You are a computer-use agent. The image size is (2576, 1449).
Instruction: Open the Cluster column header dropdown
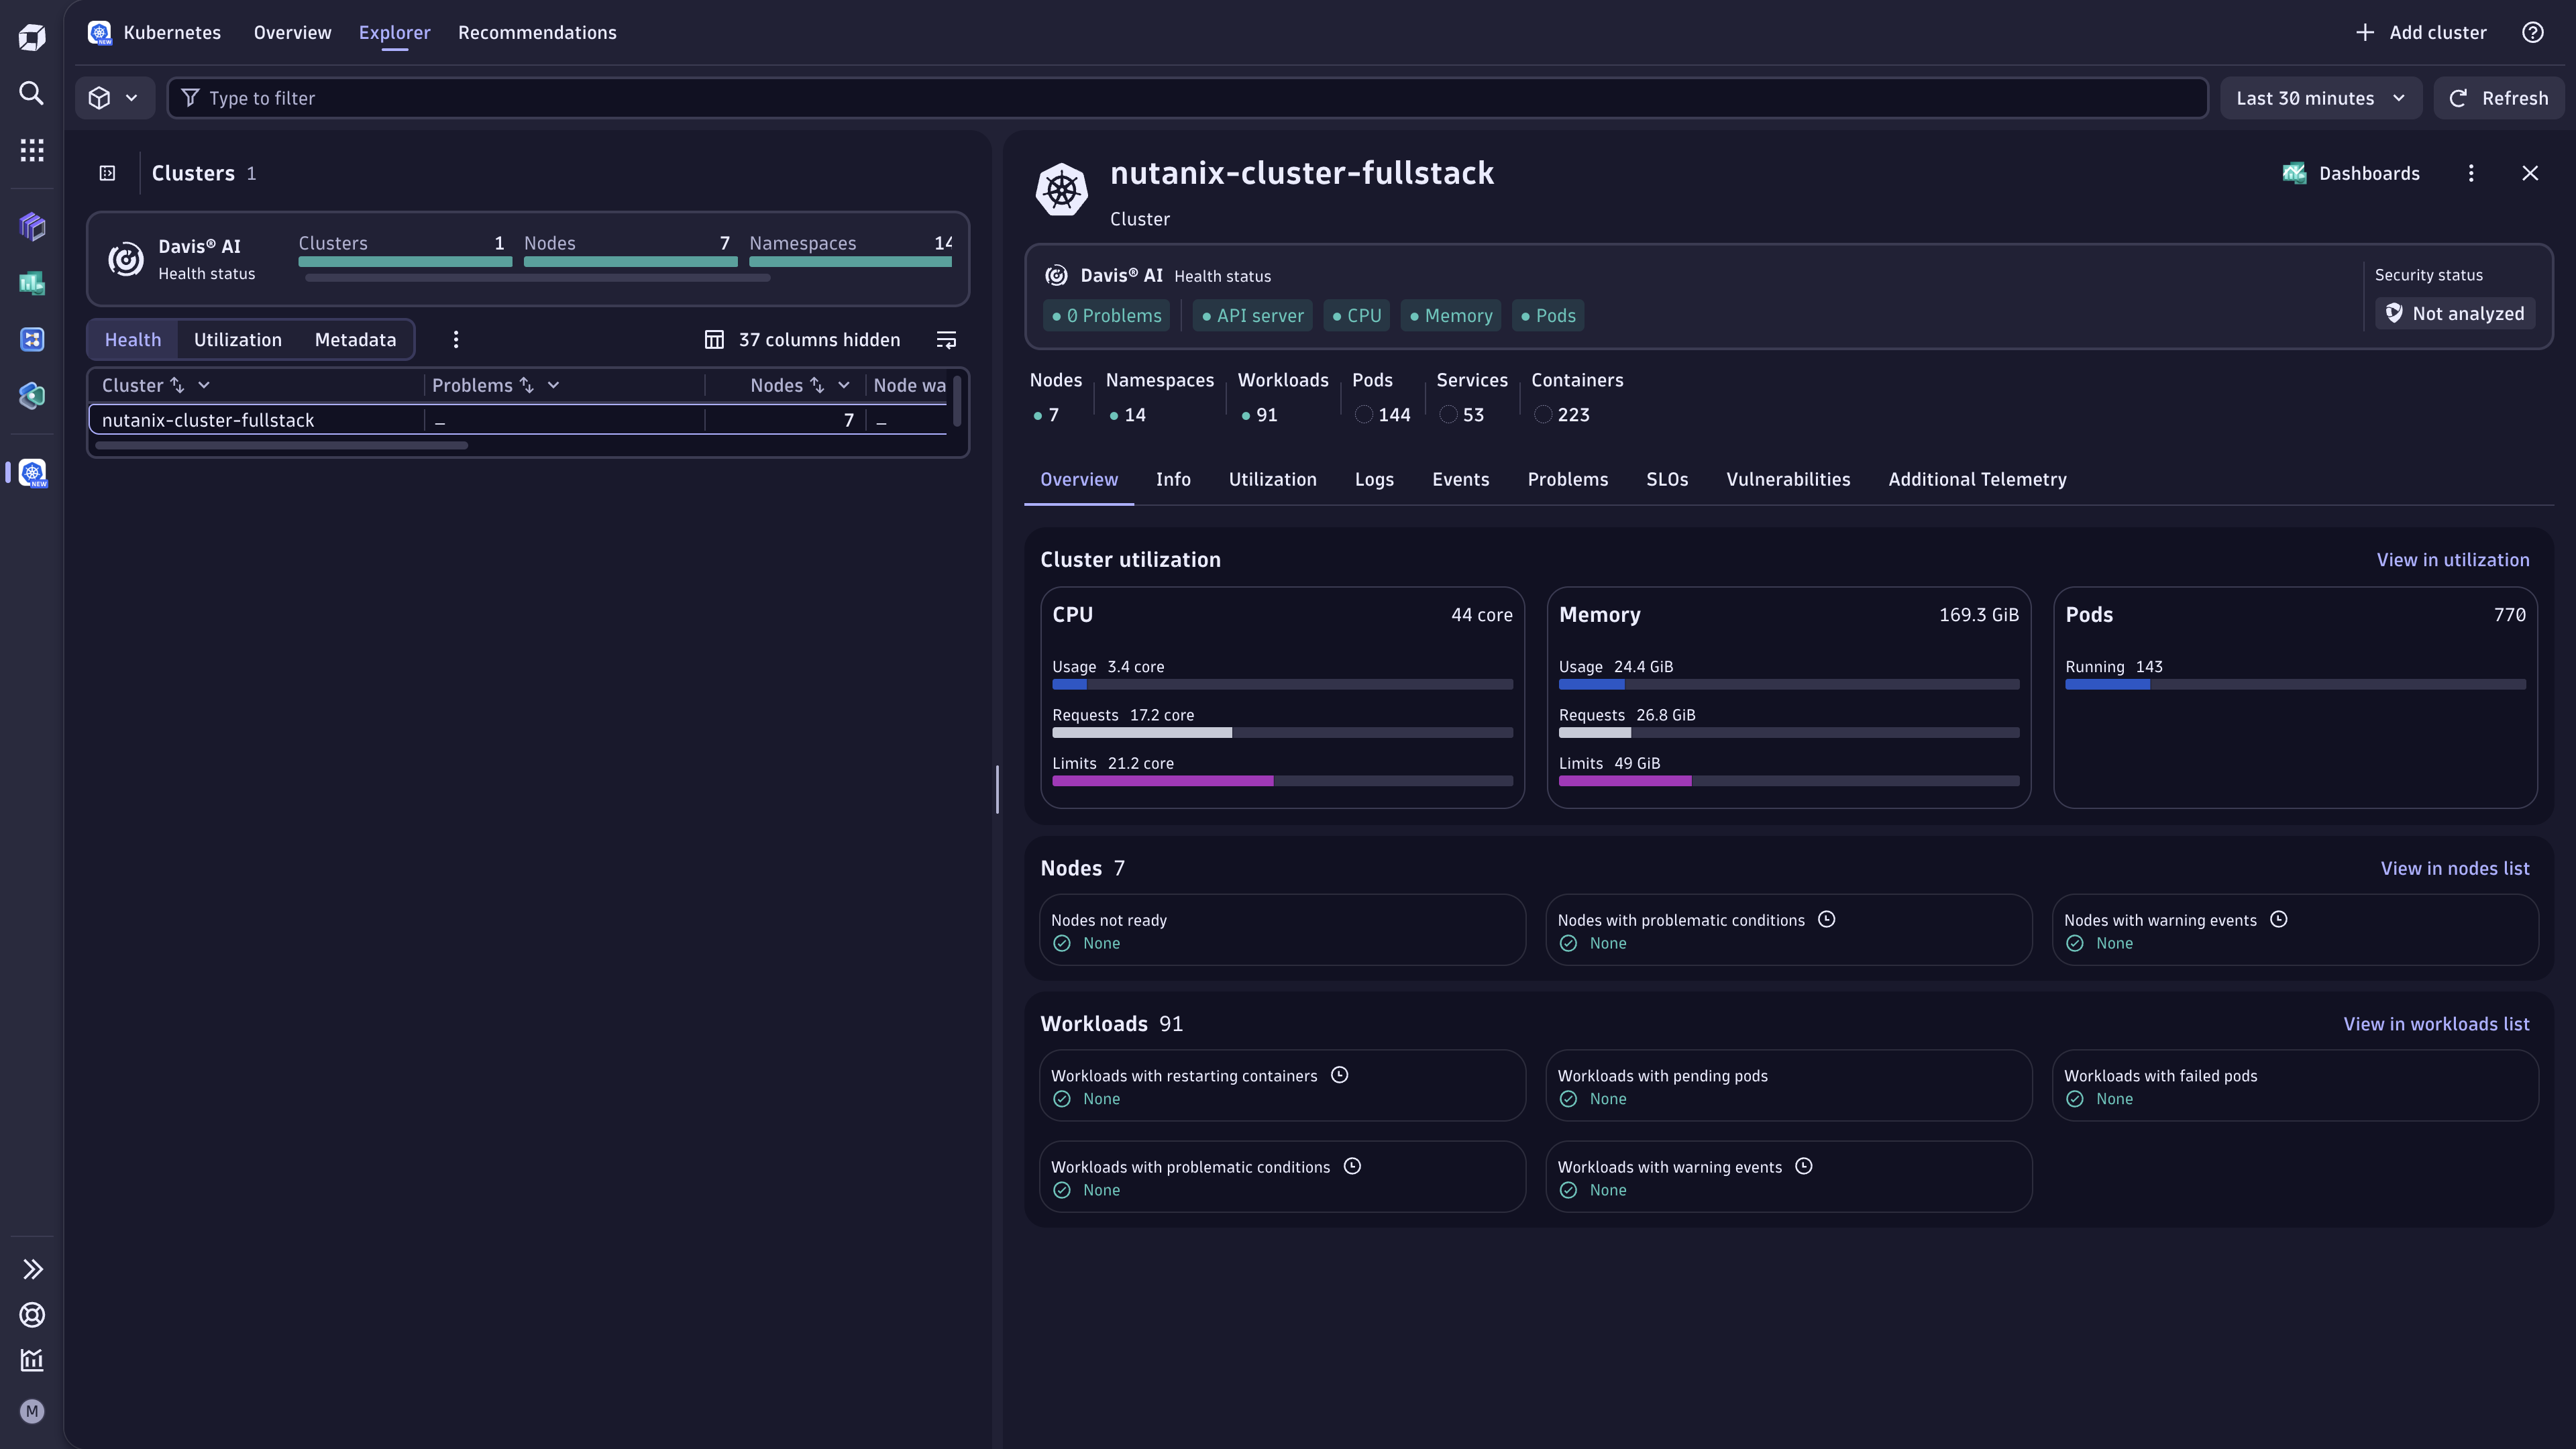click(x=204, y=386)
